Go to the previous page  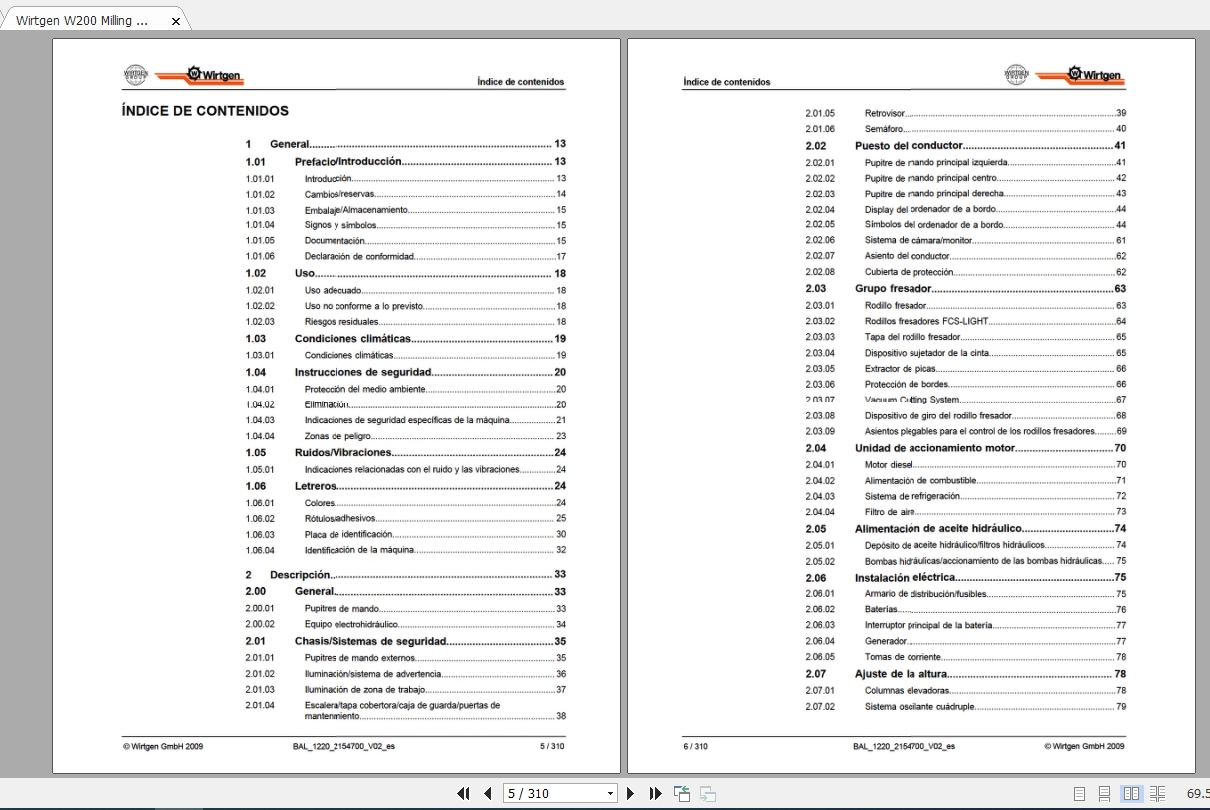[487, 793]
